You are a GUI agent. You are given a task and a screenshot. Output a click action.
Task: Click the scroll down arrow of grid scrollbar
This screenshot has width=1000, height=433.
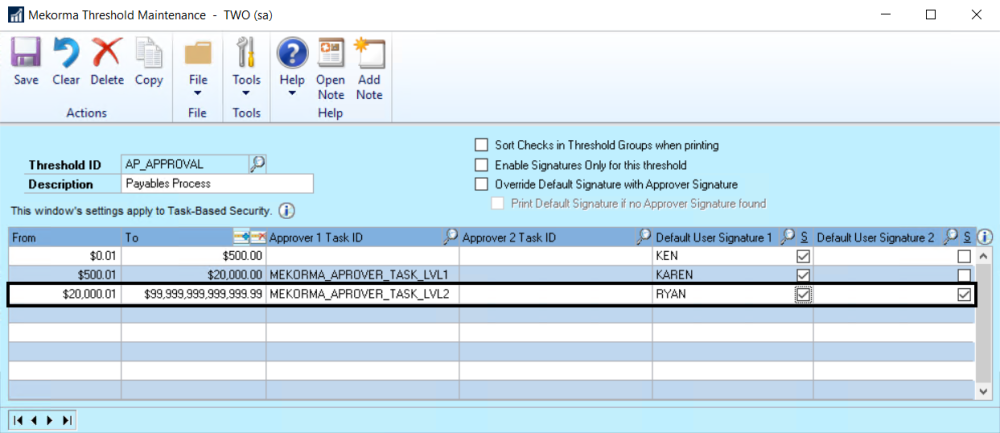click(x=984, y=391)
